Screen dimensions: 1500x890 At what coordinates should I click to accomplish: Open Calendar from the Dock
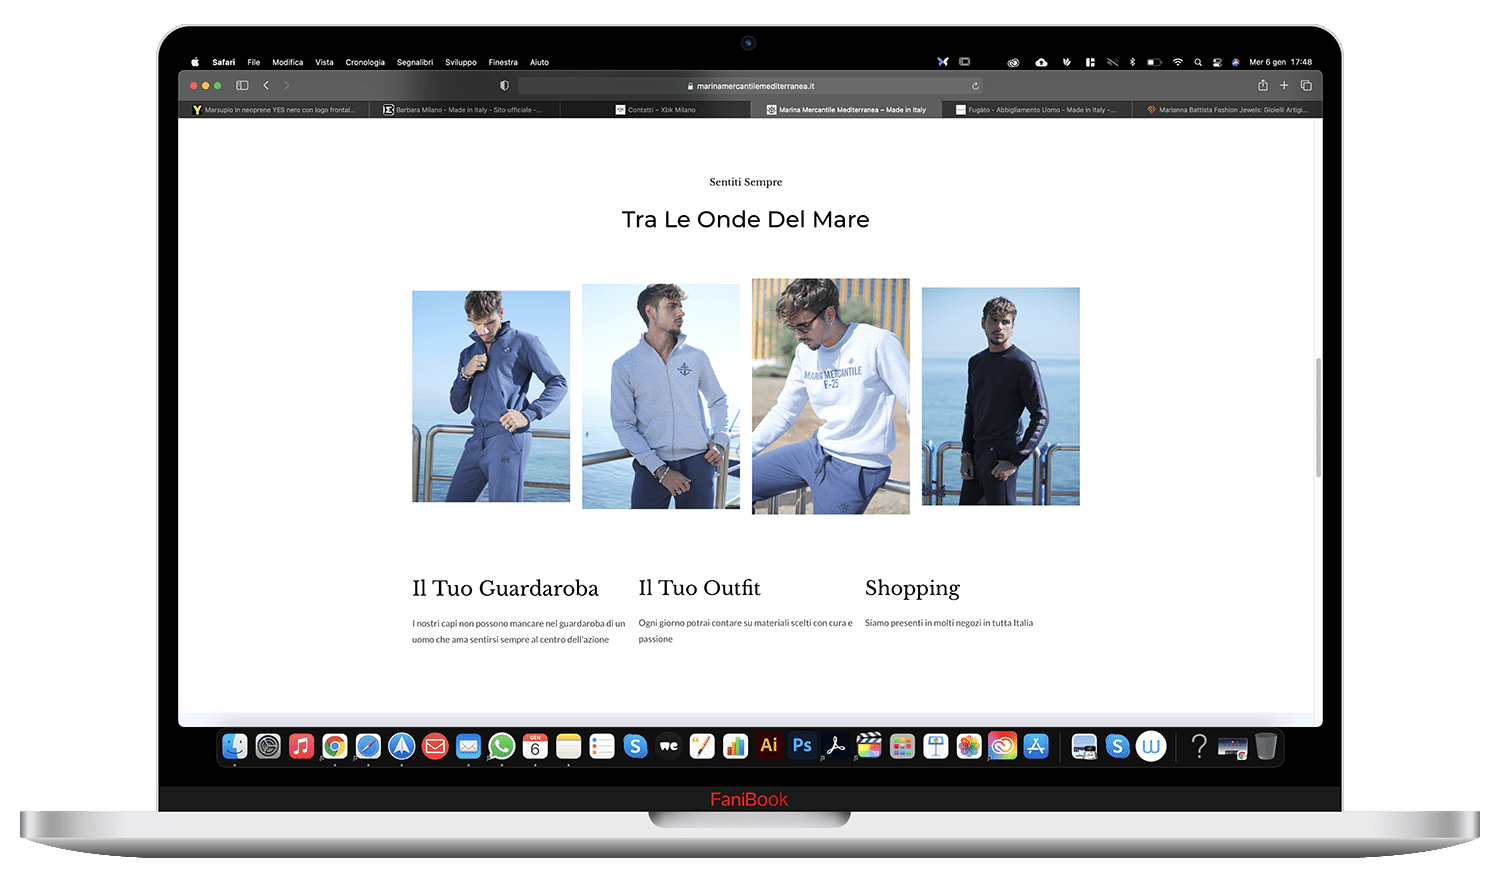[x=535, y=746]
